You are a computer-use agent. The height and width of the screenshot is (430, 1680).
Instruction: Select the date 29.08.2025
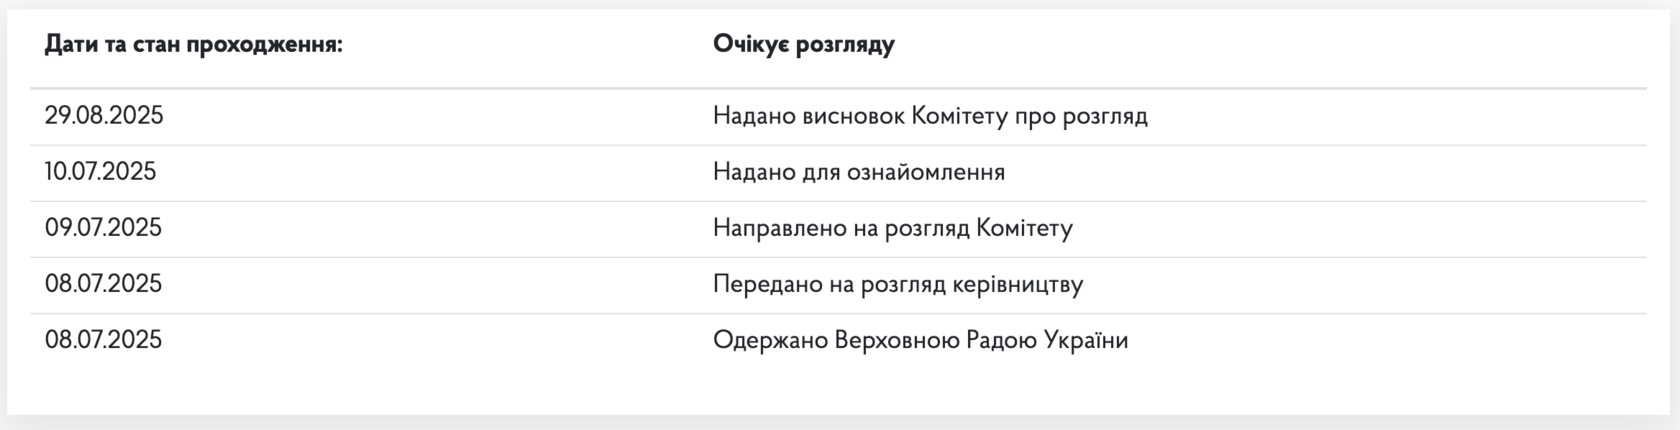pyautogui.click(x=104, y=116)
